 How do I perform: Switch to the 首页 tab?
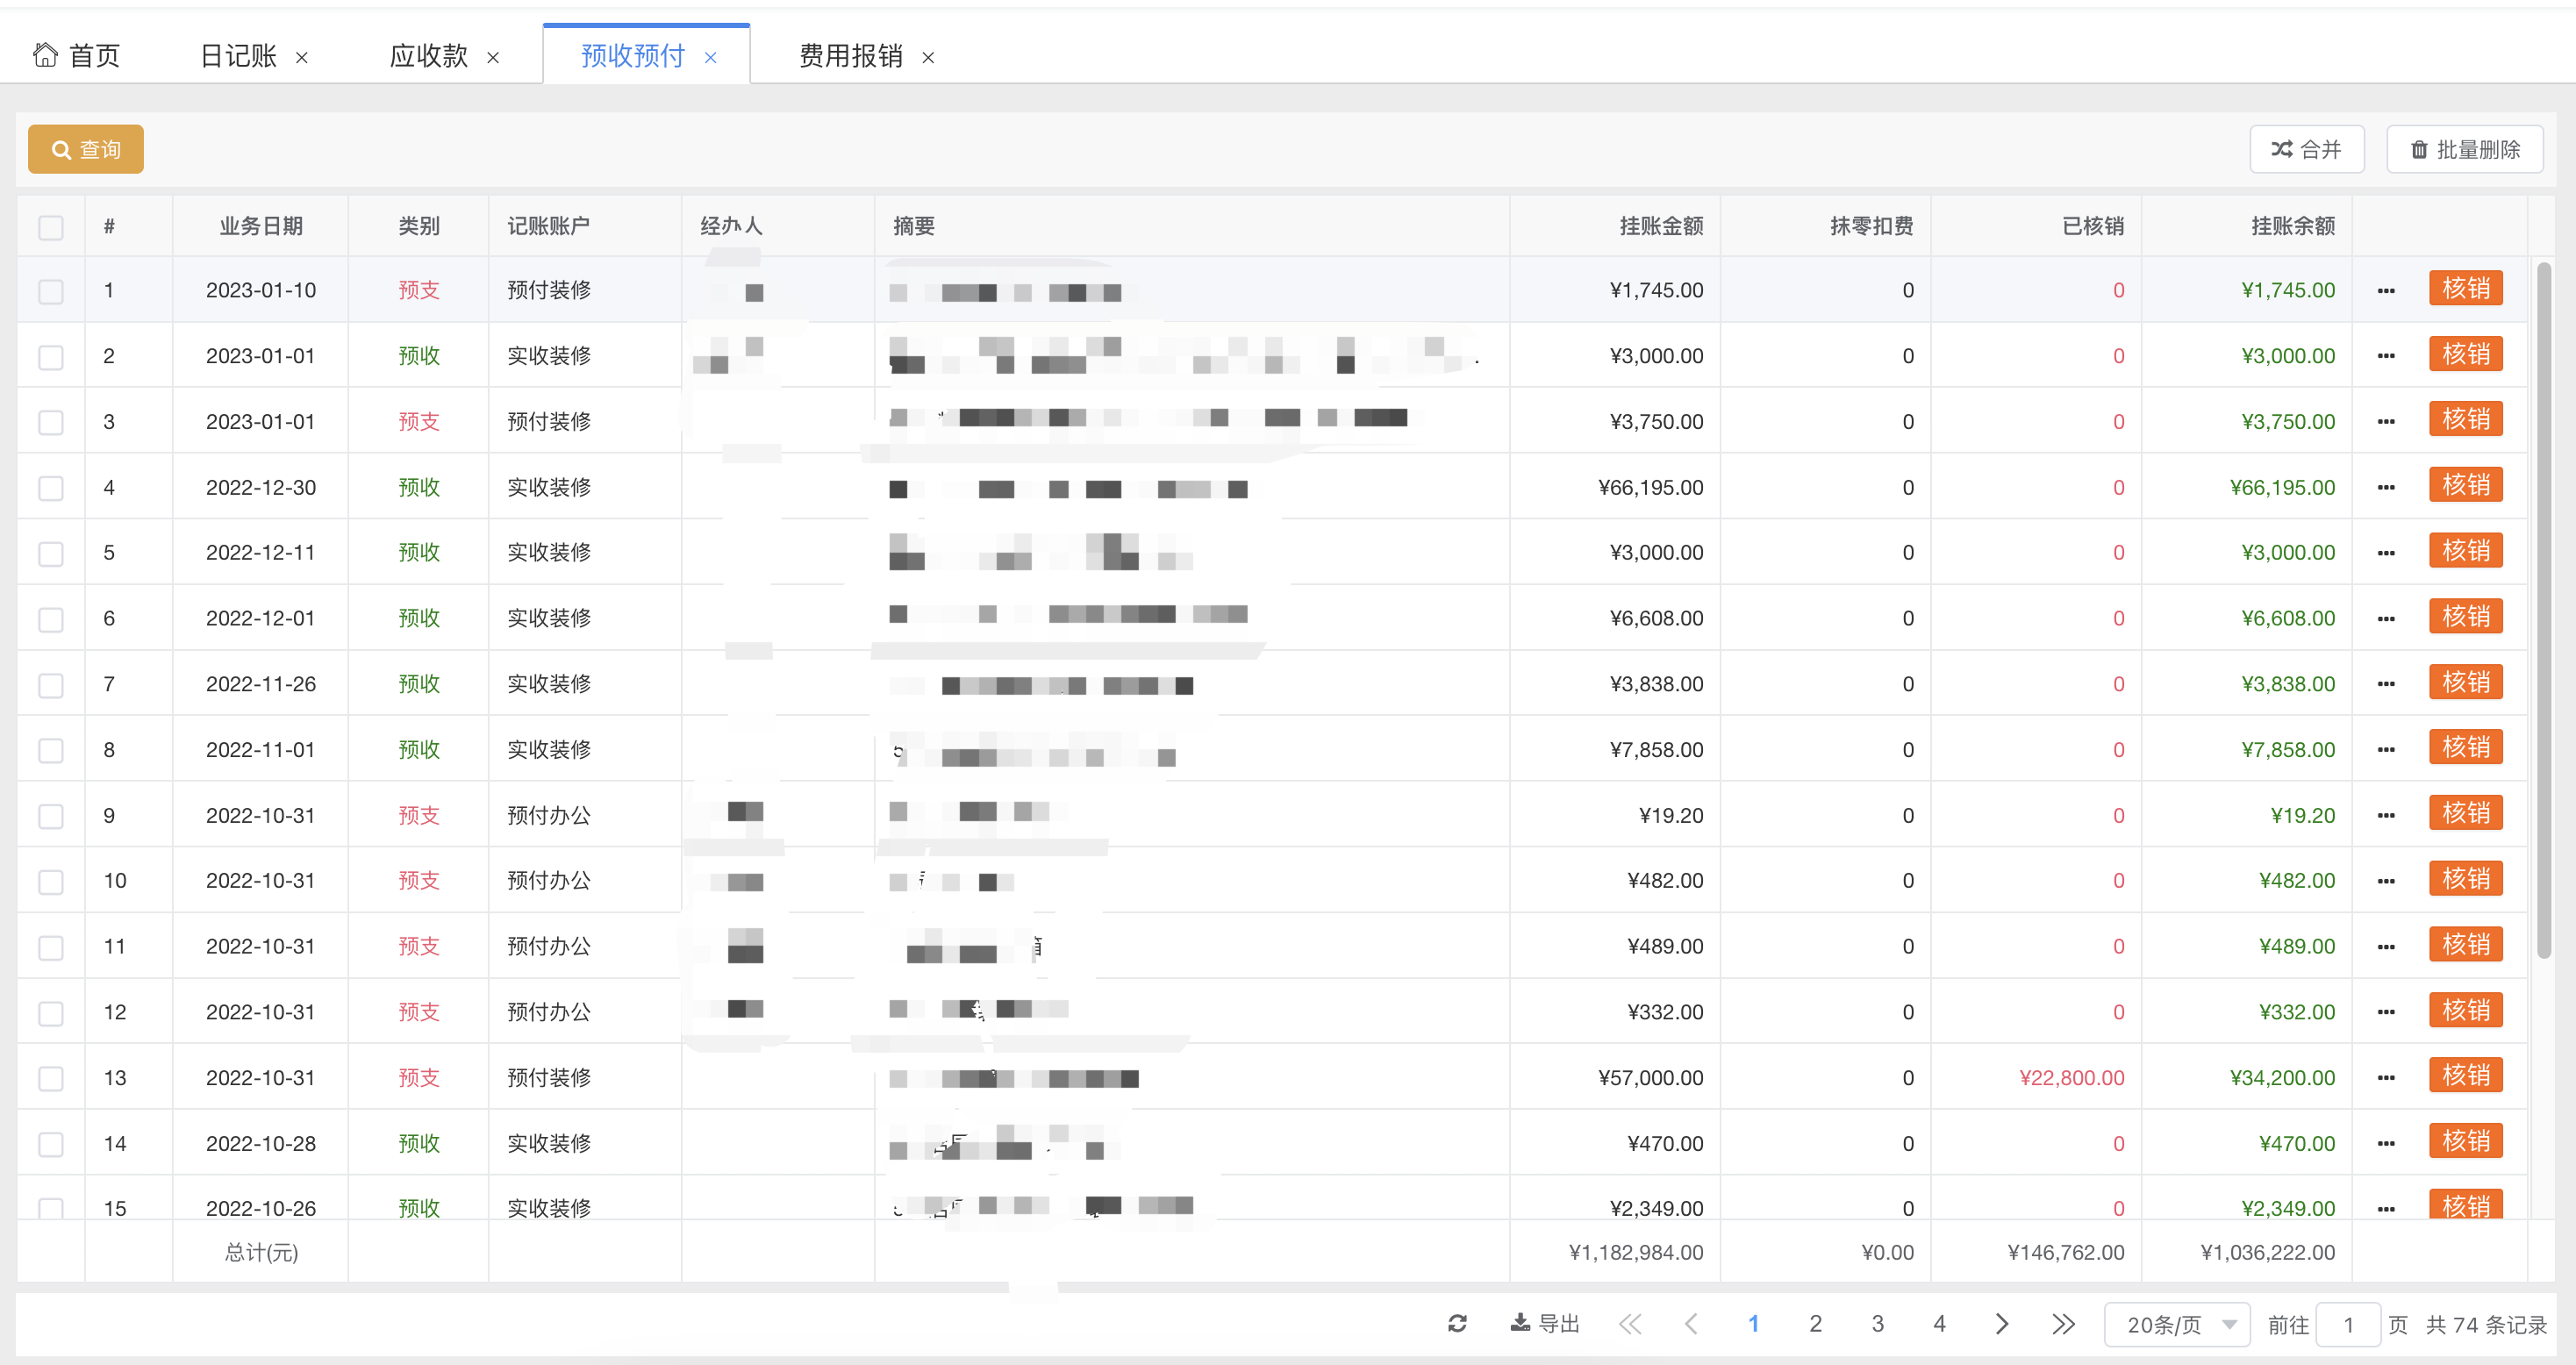click(x=77, y=55)
